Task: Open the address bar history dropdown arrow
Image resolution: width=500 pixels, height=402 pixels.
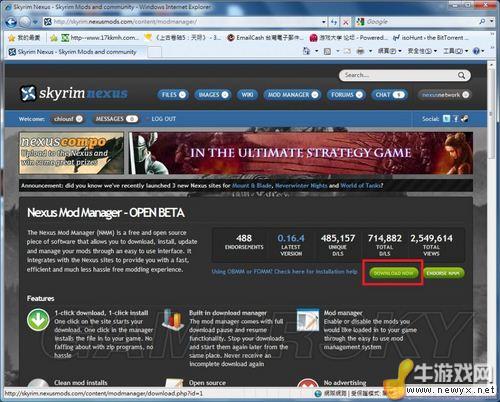Action: tap(324, 22)
